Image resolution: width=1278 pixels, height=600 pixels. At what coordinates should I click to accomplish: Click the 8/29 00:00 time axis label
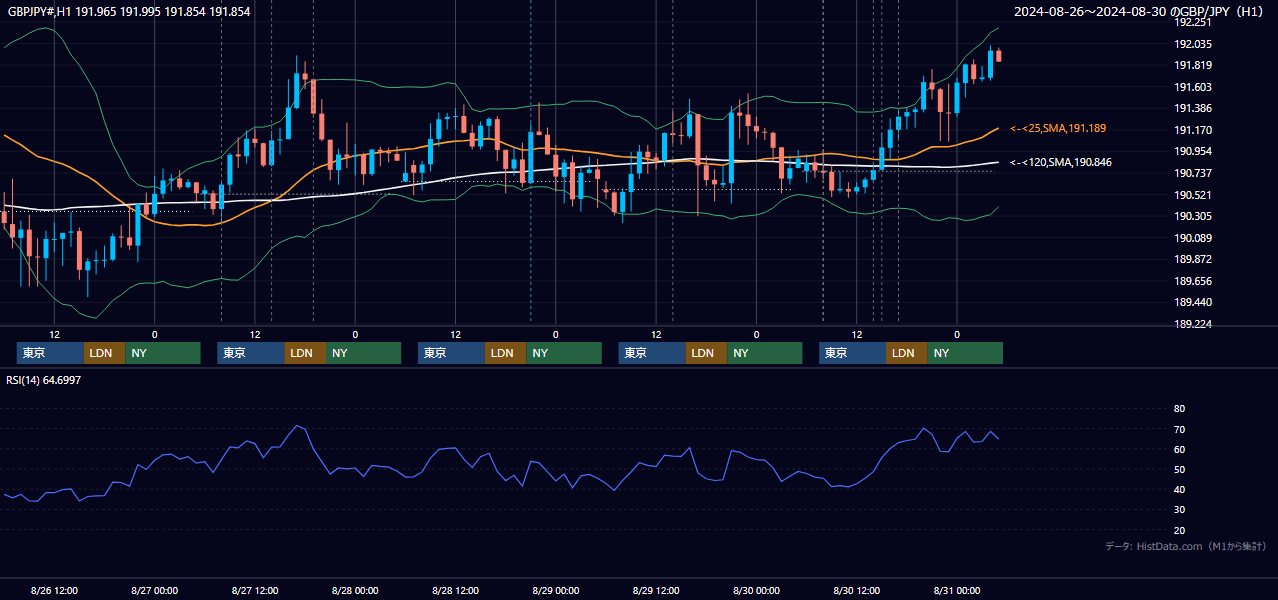(556, 590)
